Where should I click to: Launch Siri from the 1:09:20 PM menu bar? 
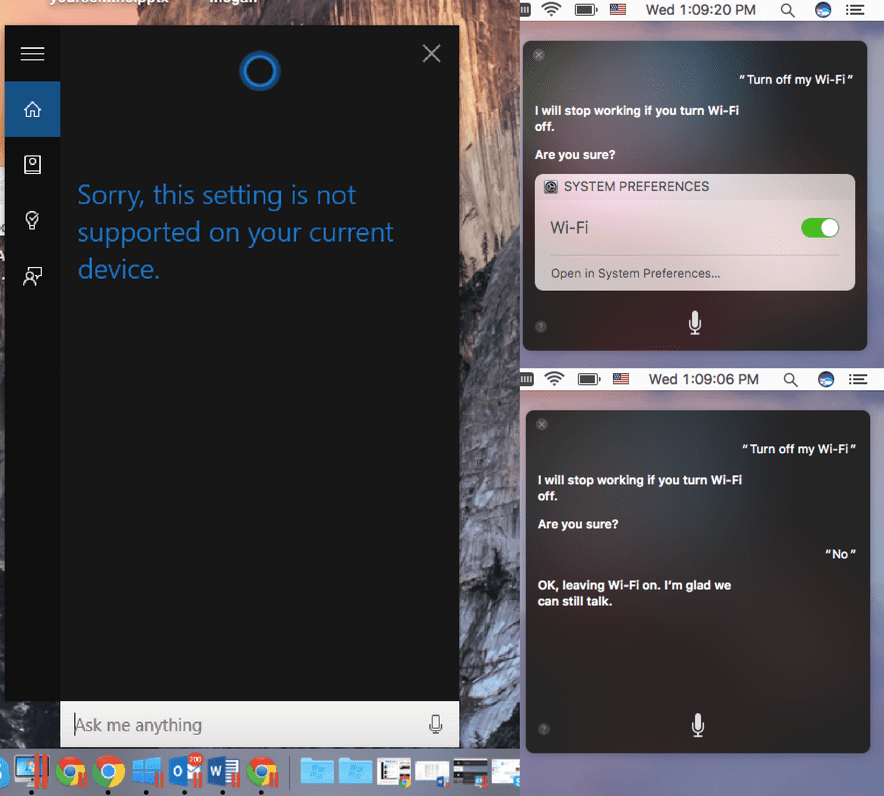(x=823, y=10)
